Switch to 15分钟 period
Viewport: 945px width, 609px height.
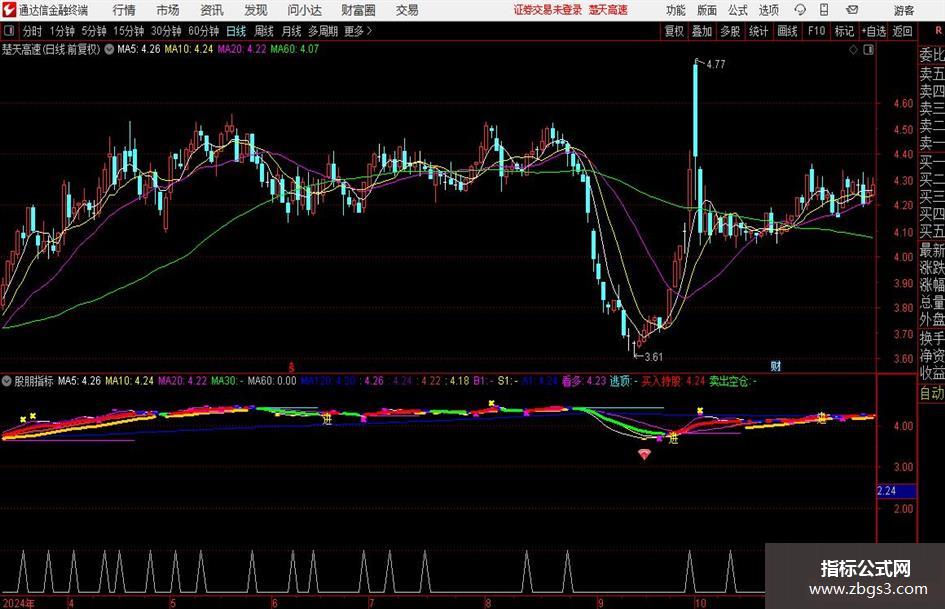(129, 31)
